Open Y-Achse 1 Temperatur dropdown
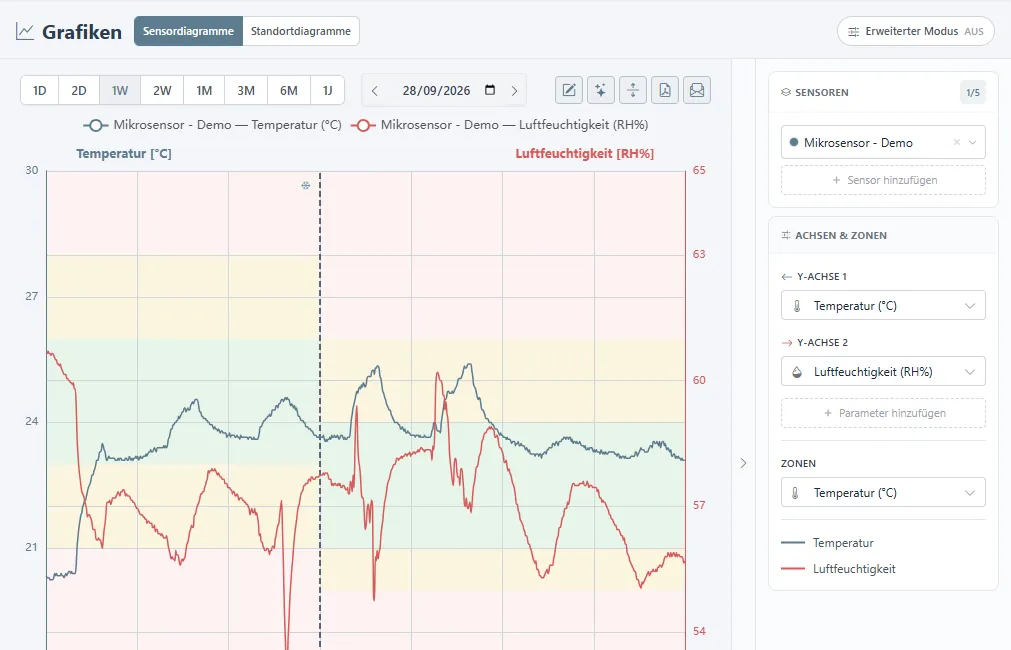This screenshot has width=1011, height=650. click(x=883, y=306)
